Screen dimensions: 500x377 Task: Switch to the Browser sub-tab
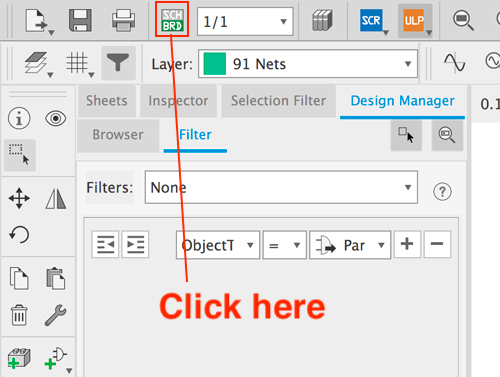click(118, 135)
